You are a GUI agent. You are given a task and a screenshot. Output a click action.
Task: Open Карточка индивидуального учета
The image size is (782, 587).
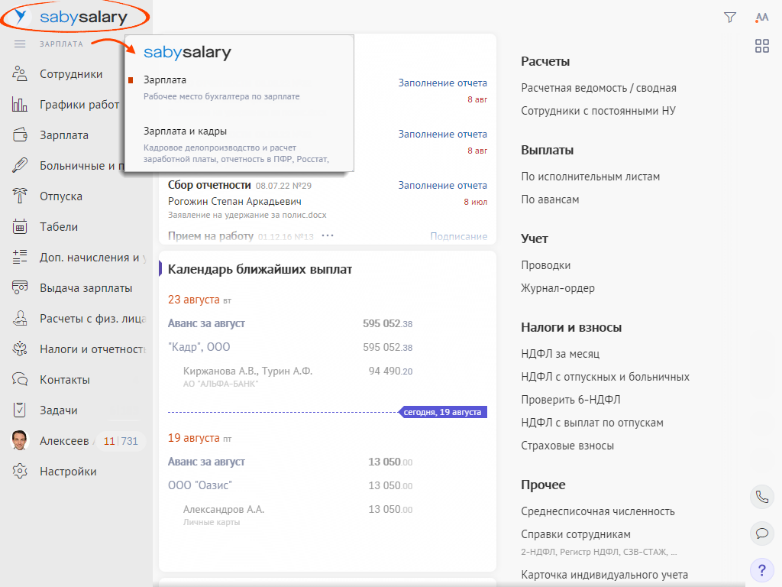click(604, 575)
